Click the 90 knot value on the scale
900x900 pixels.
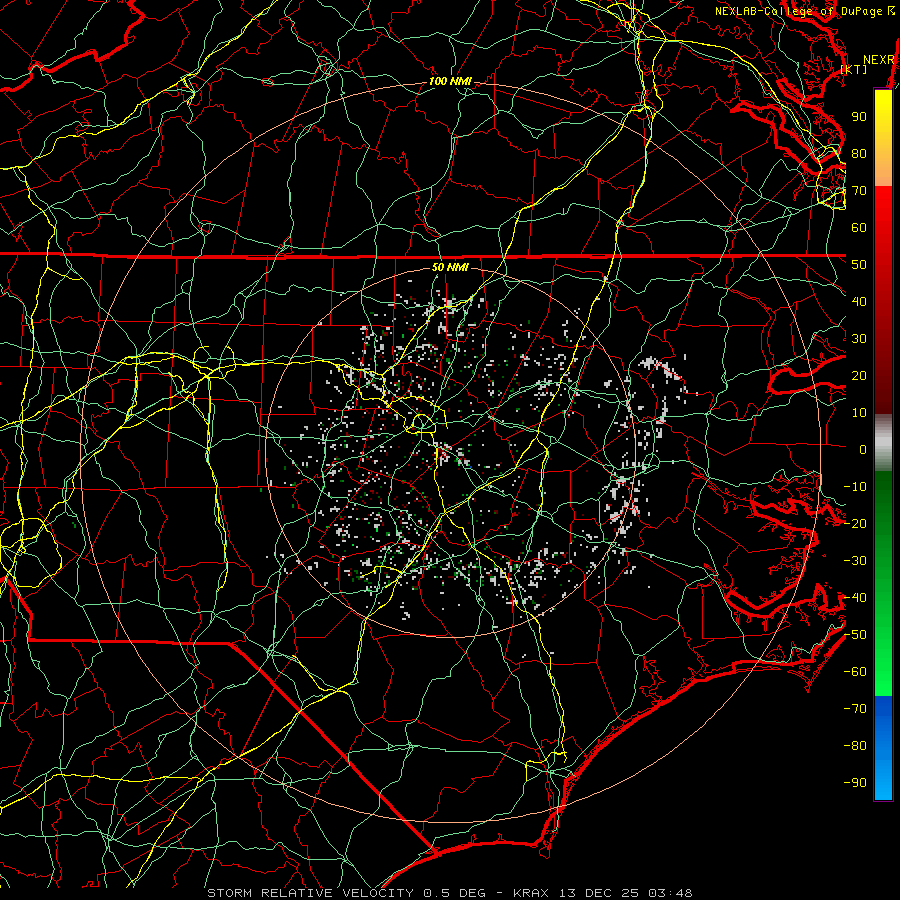point(859,117)
